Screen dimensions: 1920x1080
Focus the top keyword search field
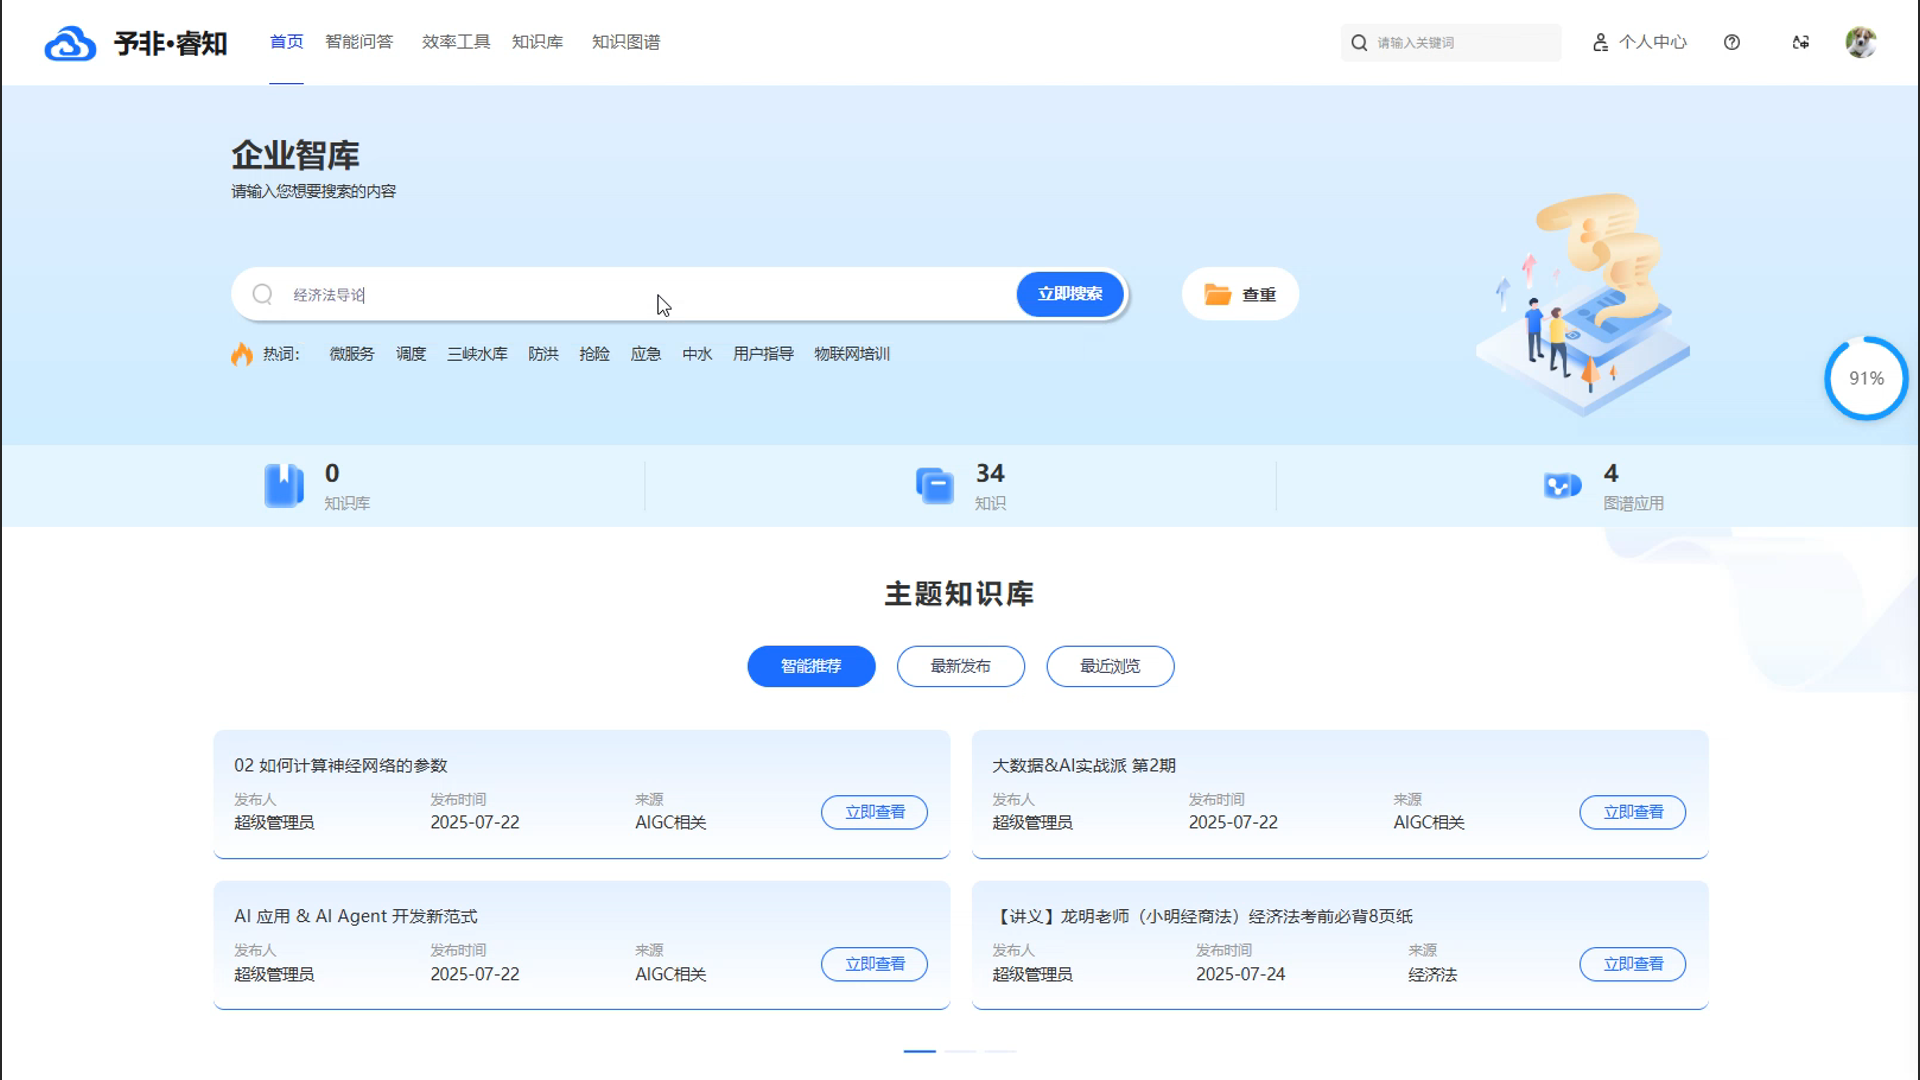pyautogui.click(x=1460, y=42)
